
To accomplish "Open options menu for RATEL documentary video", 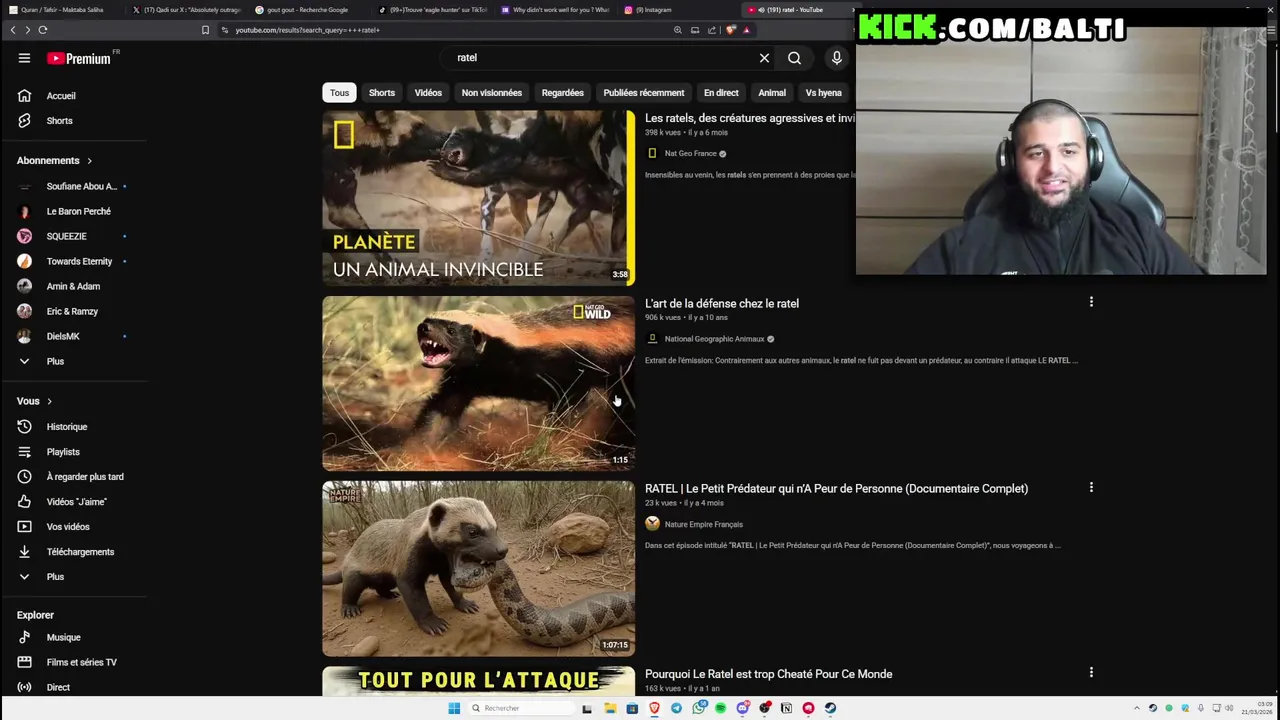I will (1091, 487).
